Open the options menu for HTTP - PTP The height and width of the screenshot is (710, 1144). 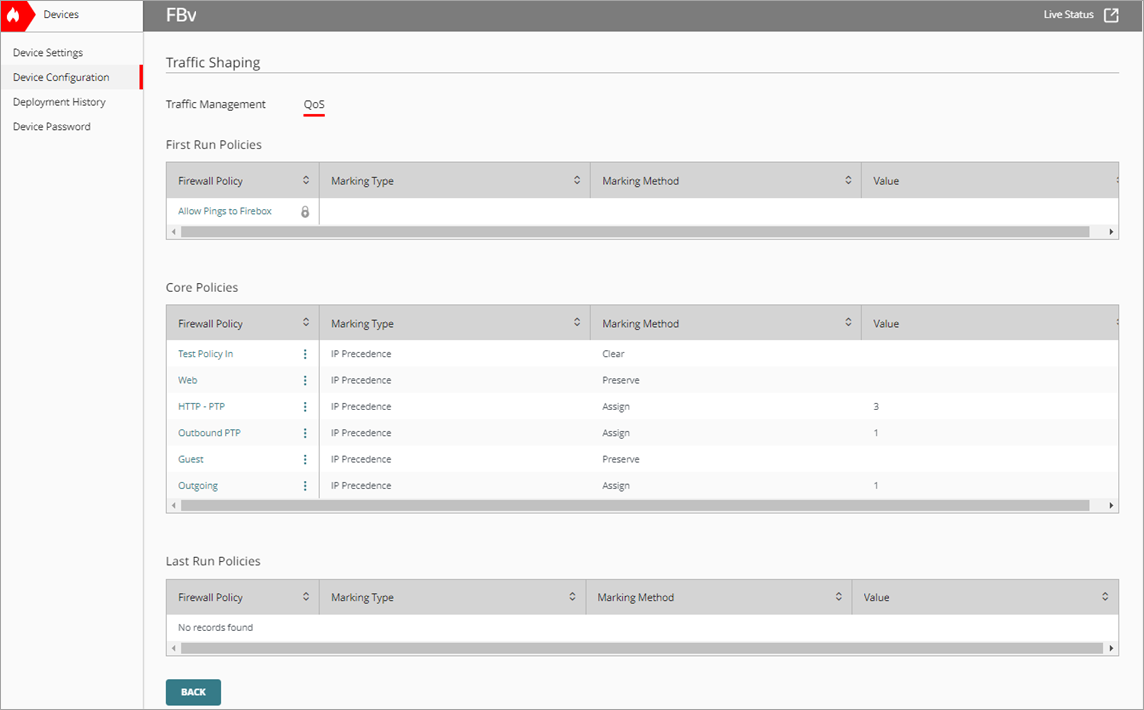pyautogui.click(x=305, y=406)
